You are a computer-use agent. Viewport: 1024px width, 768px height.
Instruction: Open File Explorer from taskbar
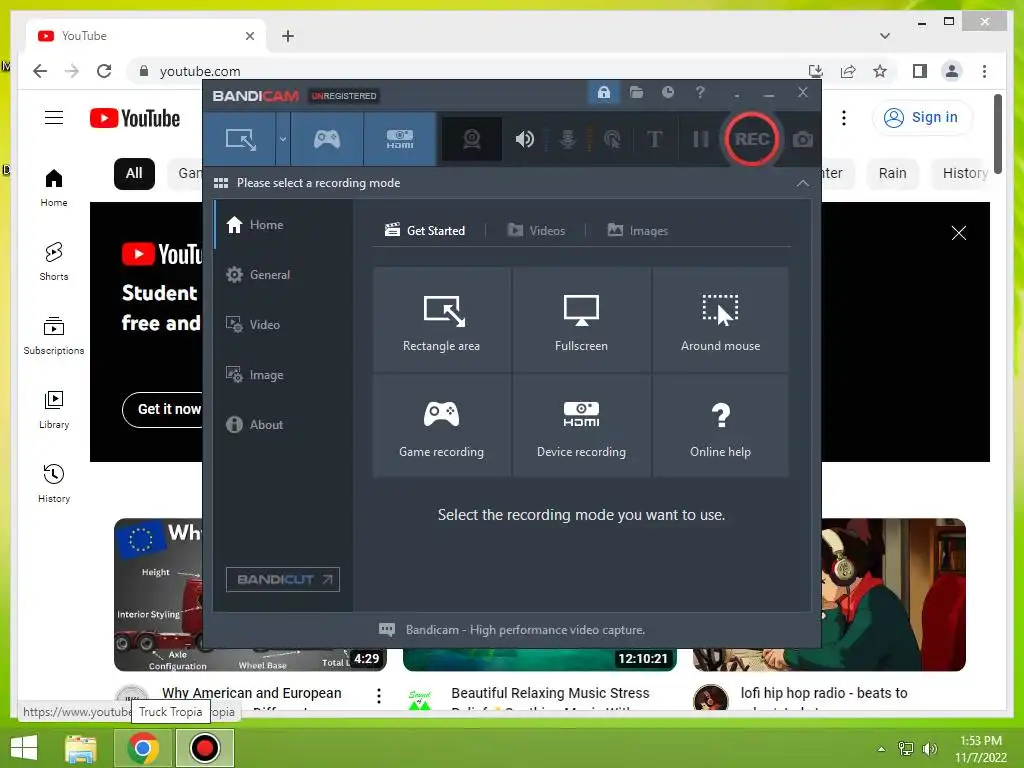(x=81, y=748)
